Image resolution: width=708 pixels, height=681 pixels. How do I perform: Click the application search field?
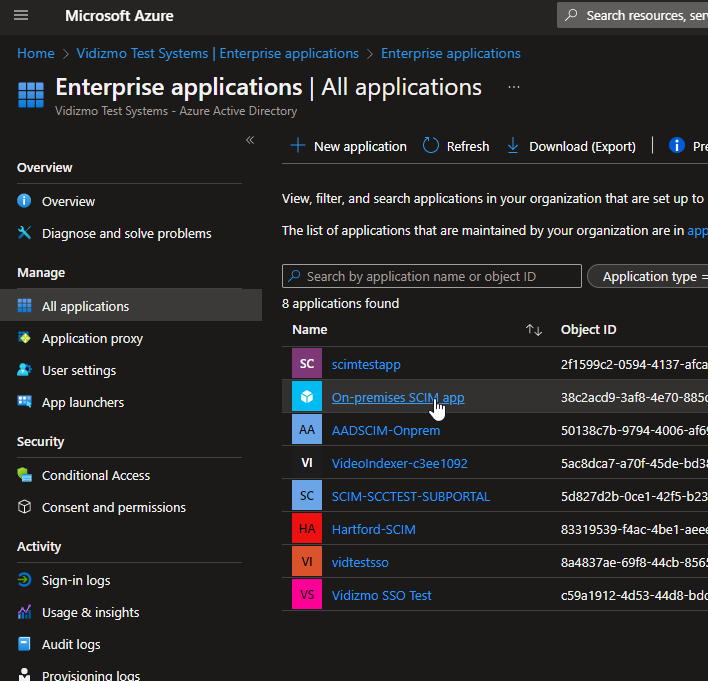point(432,276)
